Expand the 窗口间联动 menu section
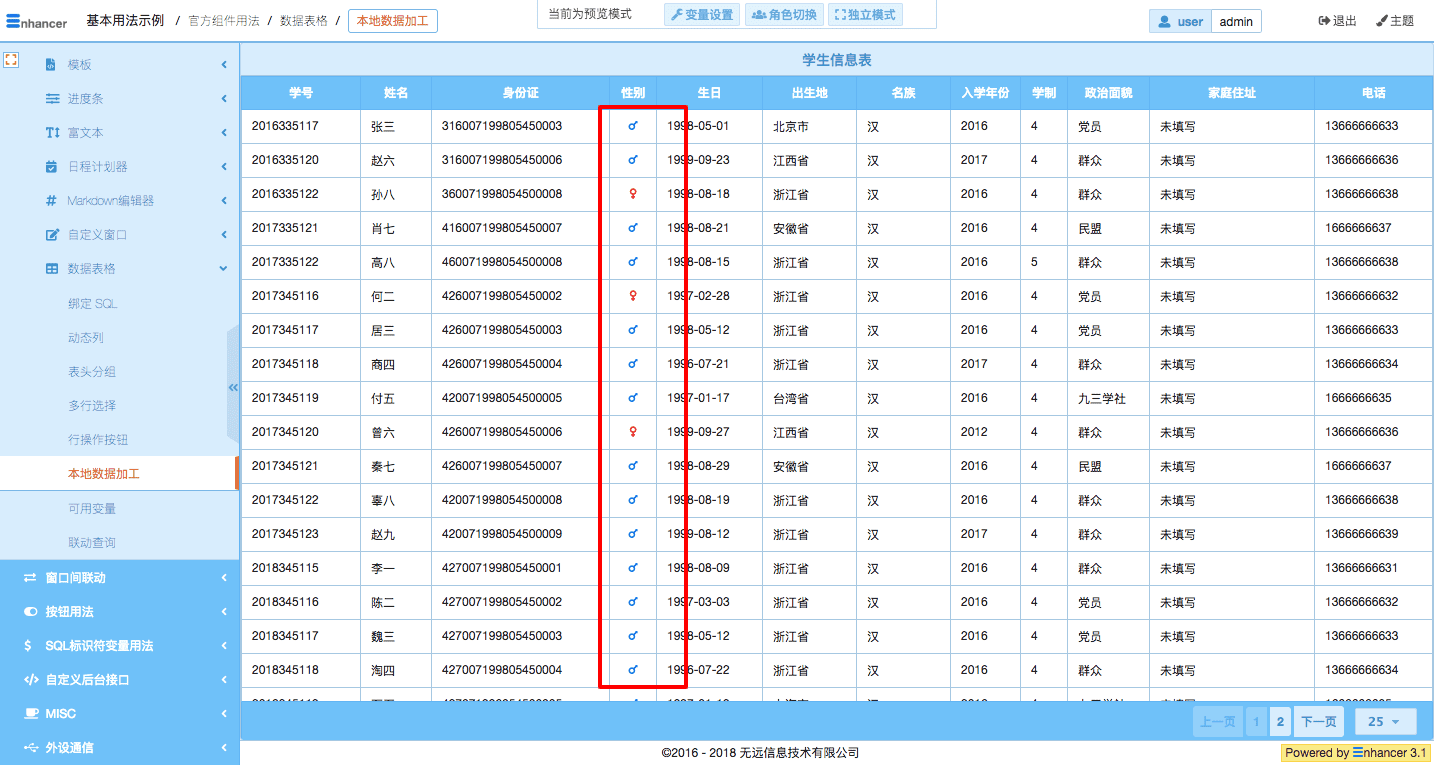Screen dimensions: 1434x767 coord(223,578)
